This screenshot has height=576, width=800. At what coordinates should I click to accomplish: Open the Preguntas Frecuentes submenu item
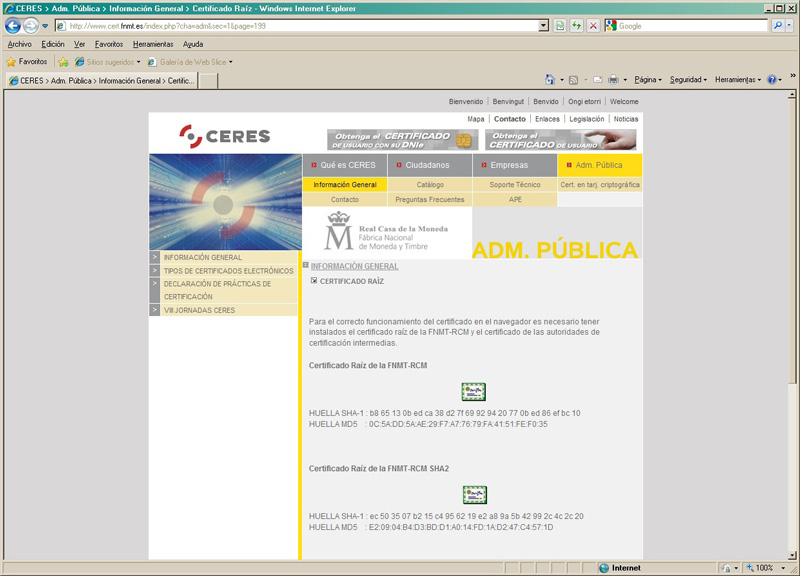coord(430,199)
